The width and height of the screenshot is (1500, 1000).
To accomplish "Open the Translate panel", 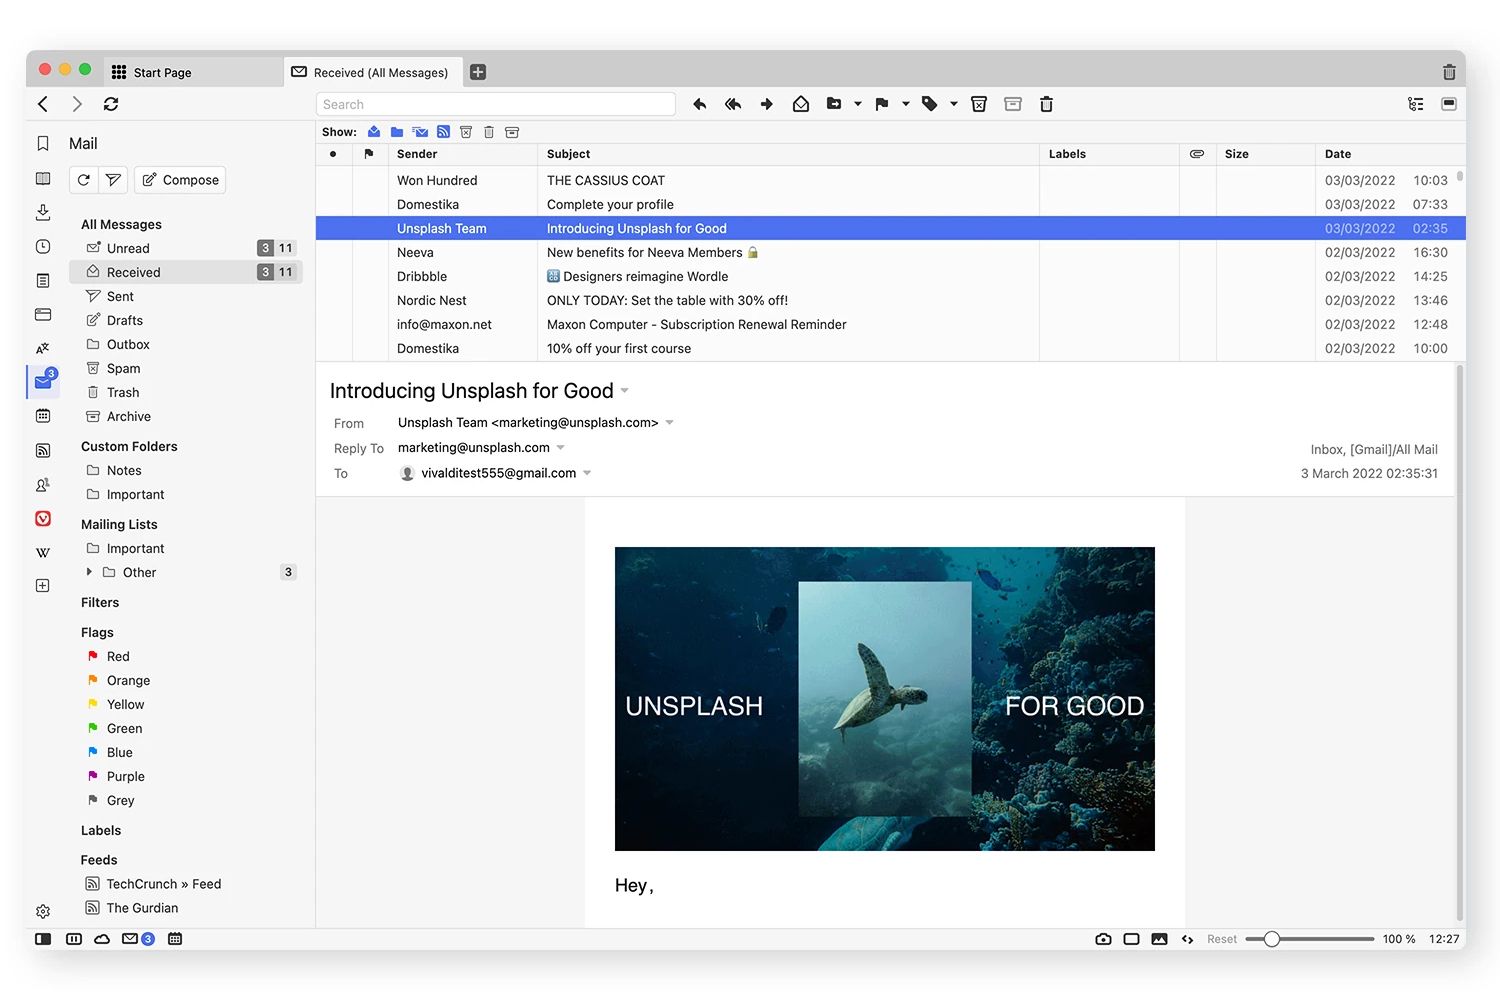I will coord(43,348).
